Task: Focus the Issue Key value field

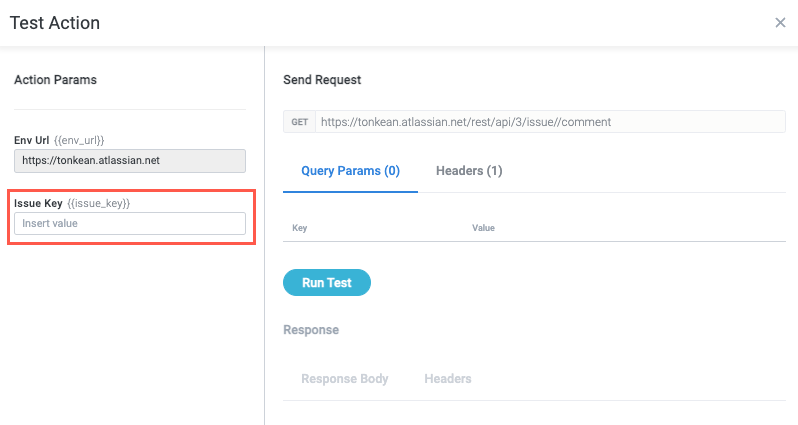Action: coord(130,223)
